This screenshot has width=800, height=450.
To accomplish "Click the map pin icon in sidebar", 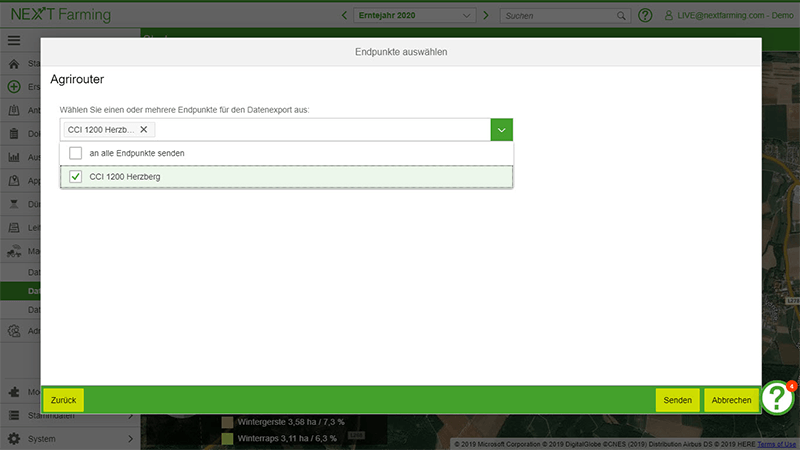I will pyautogui.click(x=14, y=181).
